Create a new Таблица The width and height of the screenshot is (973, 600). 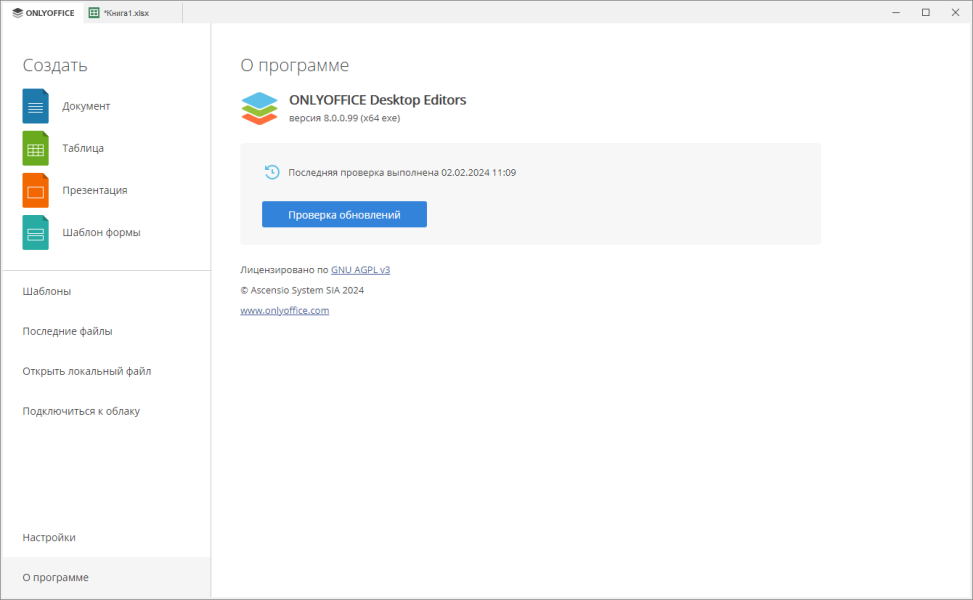(83, 148)
